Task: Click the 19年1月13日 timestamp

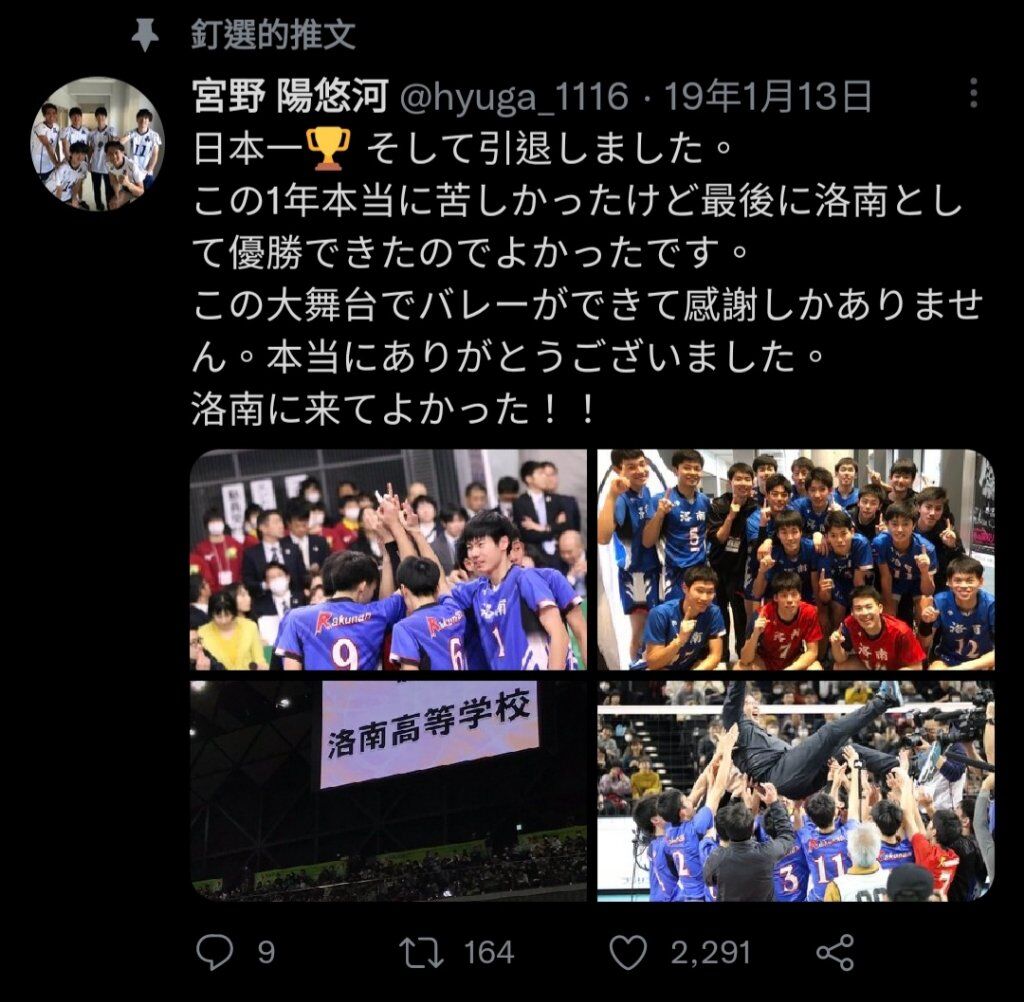Action: [767, 97]
